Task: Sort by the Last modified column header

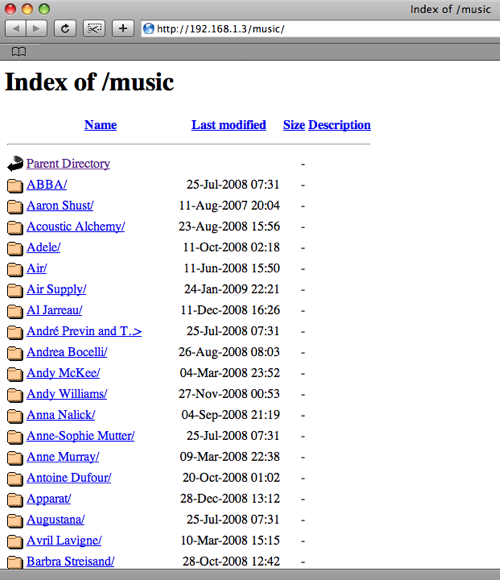Action: click(229, 125)
